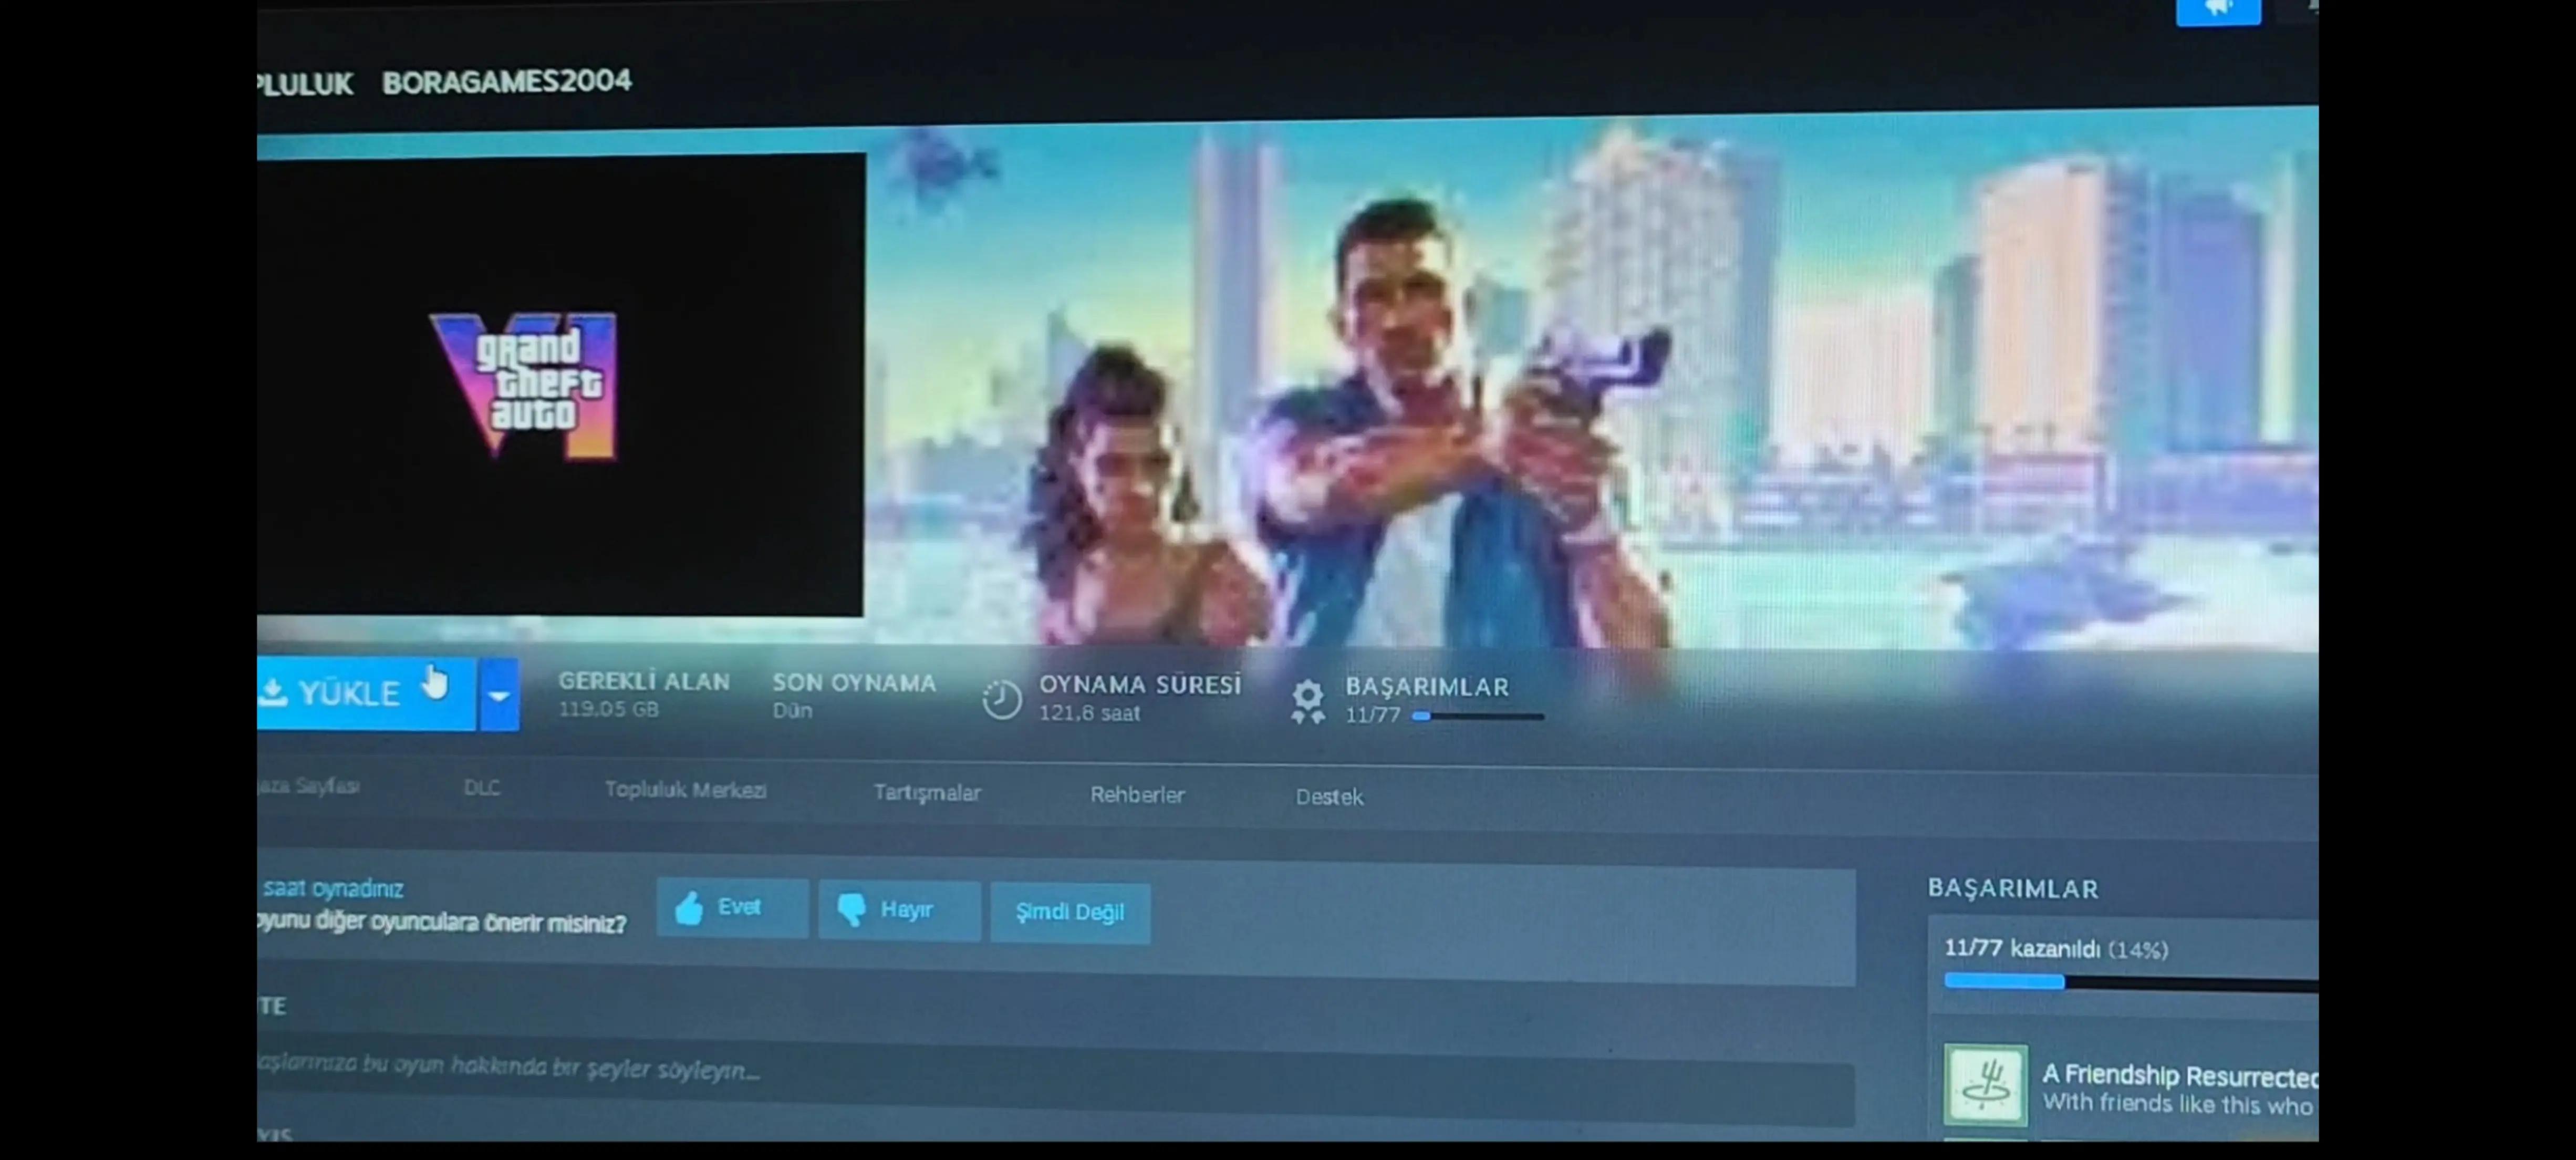Dismiss the review prompt with Şimdi Değil

1070,912
